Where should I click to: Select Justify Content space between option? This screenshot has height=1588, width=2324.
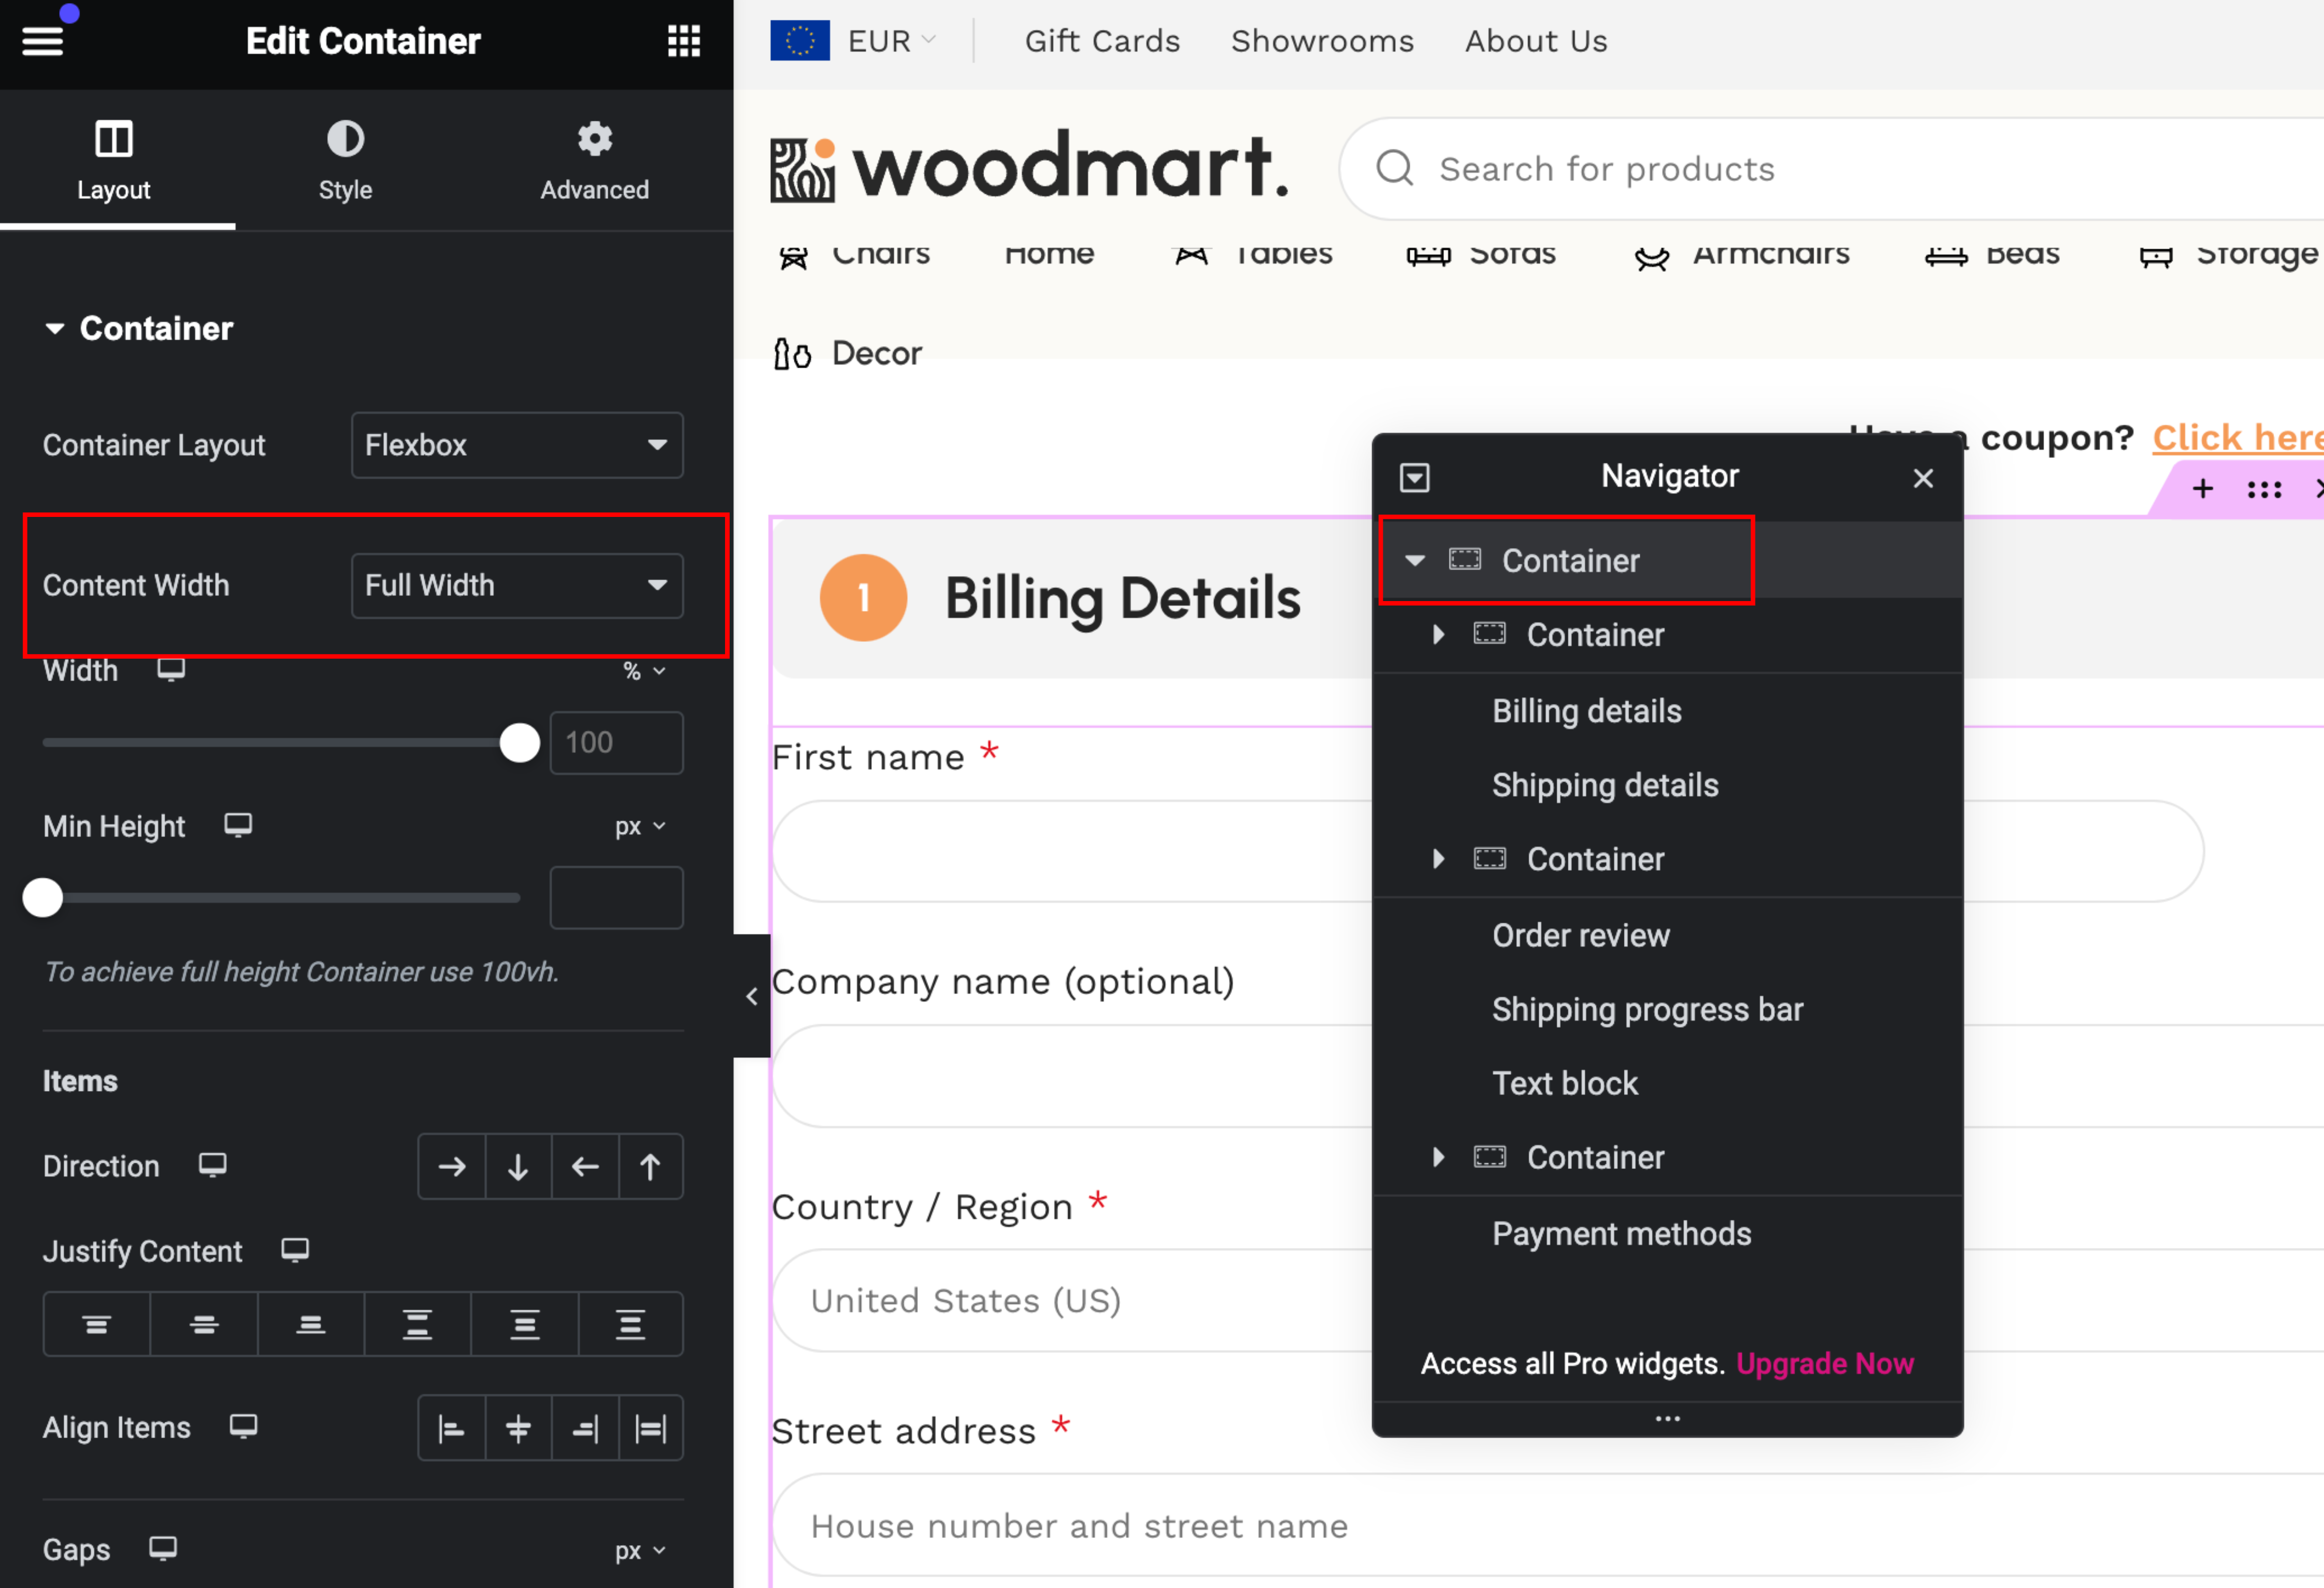click(x=418, y=1324)
